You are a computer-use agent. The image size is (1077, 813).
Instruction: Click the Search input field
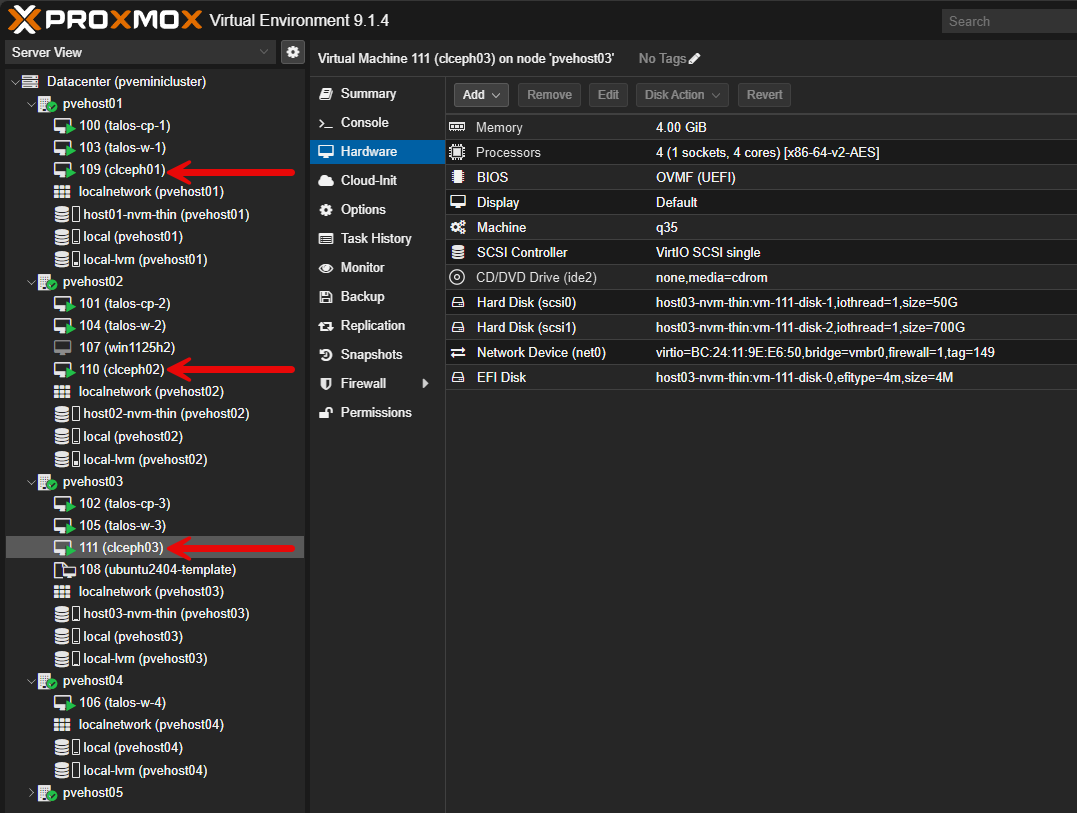1010,21
